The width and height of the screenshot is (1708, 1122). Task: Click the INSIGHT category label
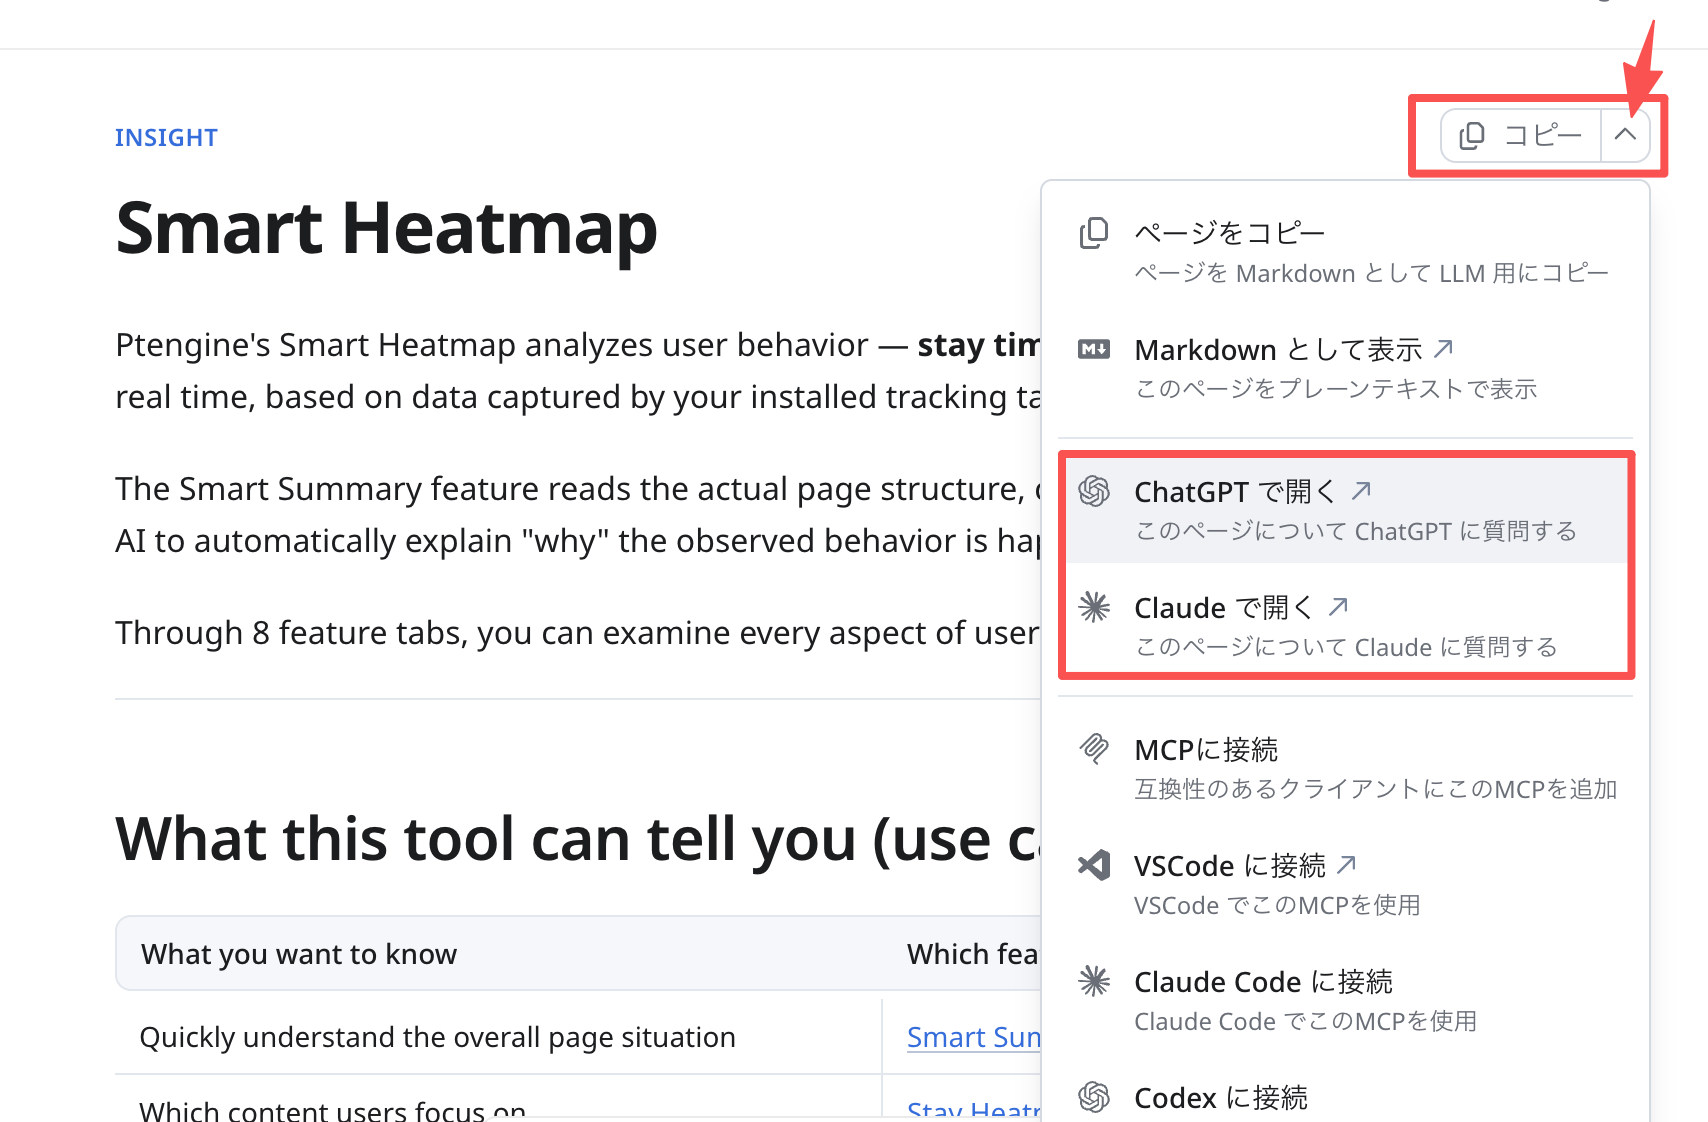pyautogui.click(x=166, y=137)
